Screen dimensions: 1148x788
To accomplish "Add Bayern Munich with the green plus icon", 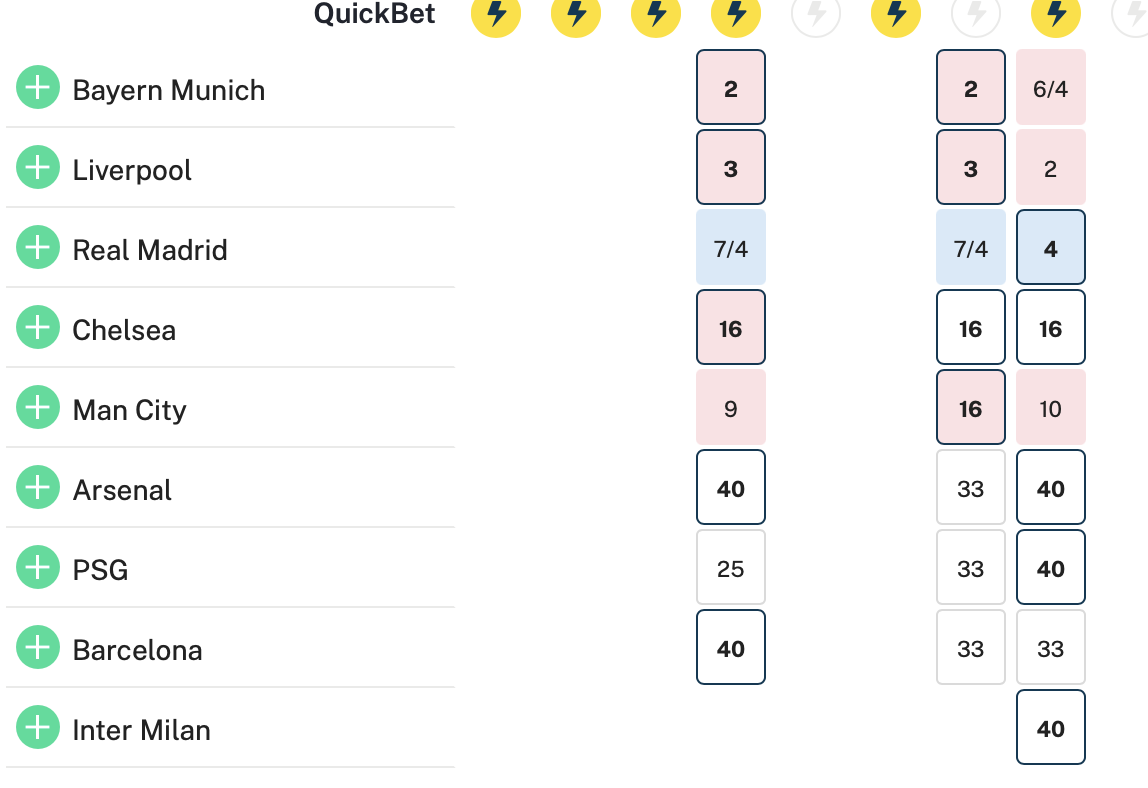I will (38, 87).
